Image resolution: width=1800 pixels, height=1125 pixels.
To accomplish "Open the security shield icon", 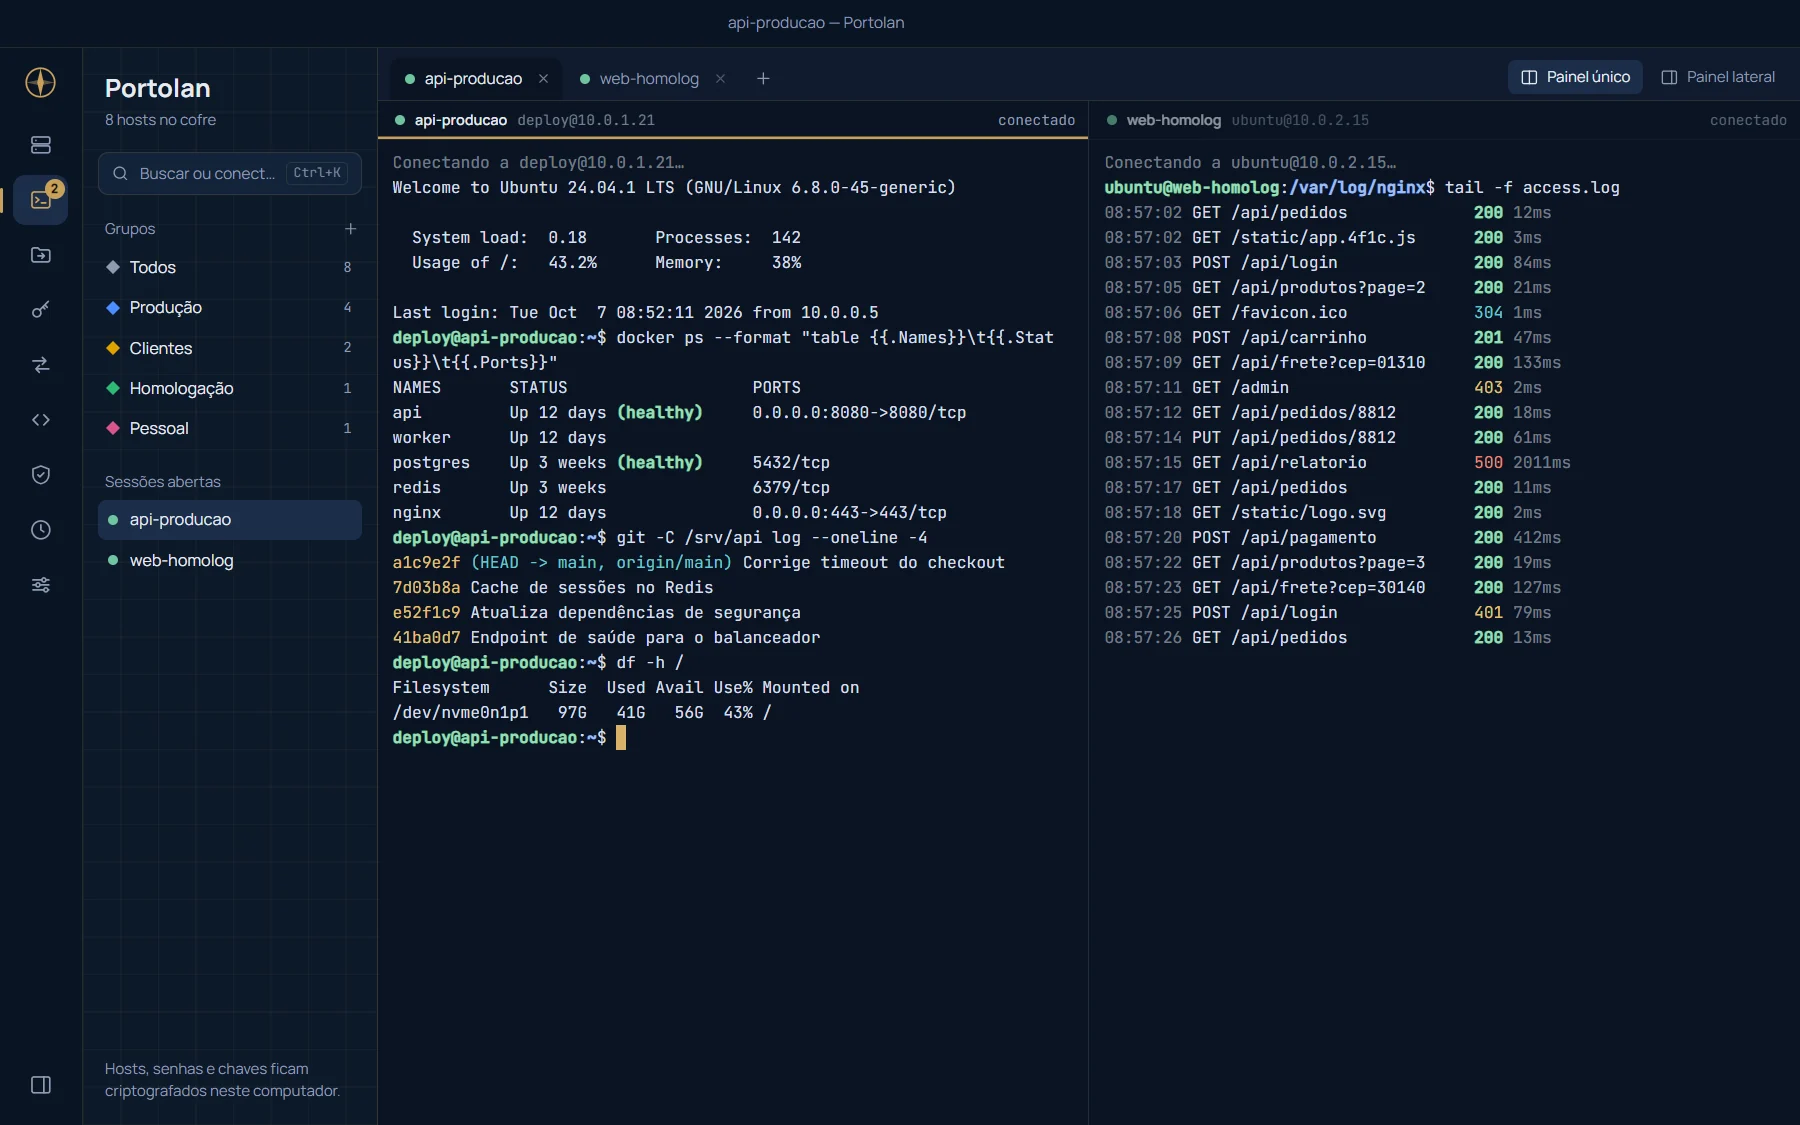I will click(x=41, y=475).
